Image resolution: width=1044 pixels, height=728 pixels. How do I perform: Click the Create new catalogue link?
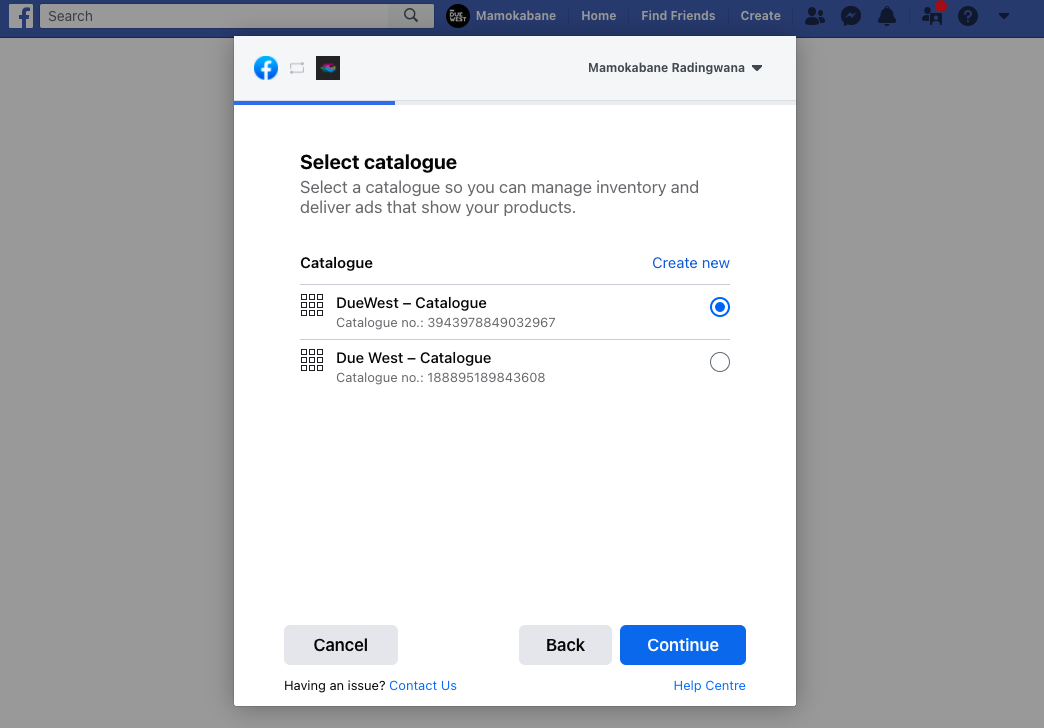tap(690, 263)
